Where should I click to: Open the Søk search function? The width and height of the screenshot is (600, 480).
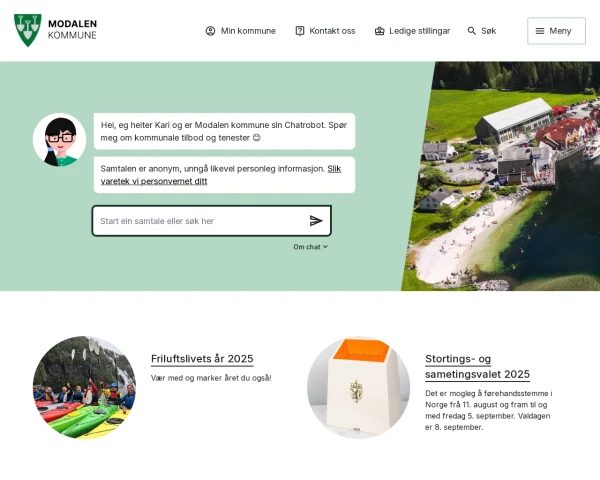(x=482, y=31)
